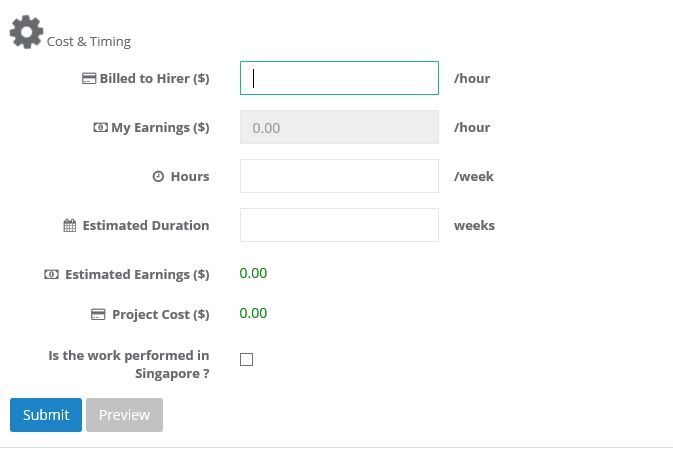Click the clock icon beside Hours
The width and height of the screenshot is (673, 449).
click(158, 176)
